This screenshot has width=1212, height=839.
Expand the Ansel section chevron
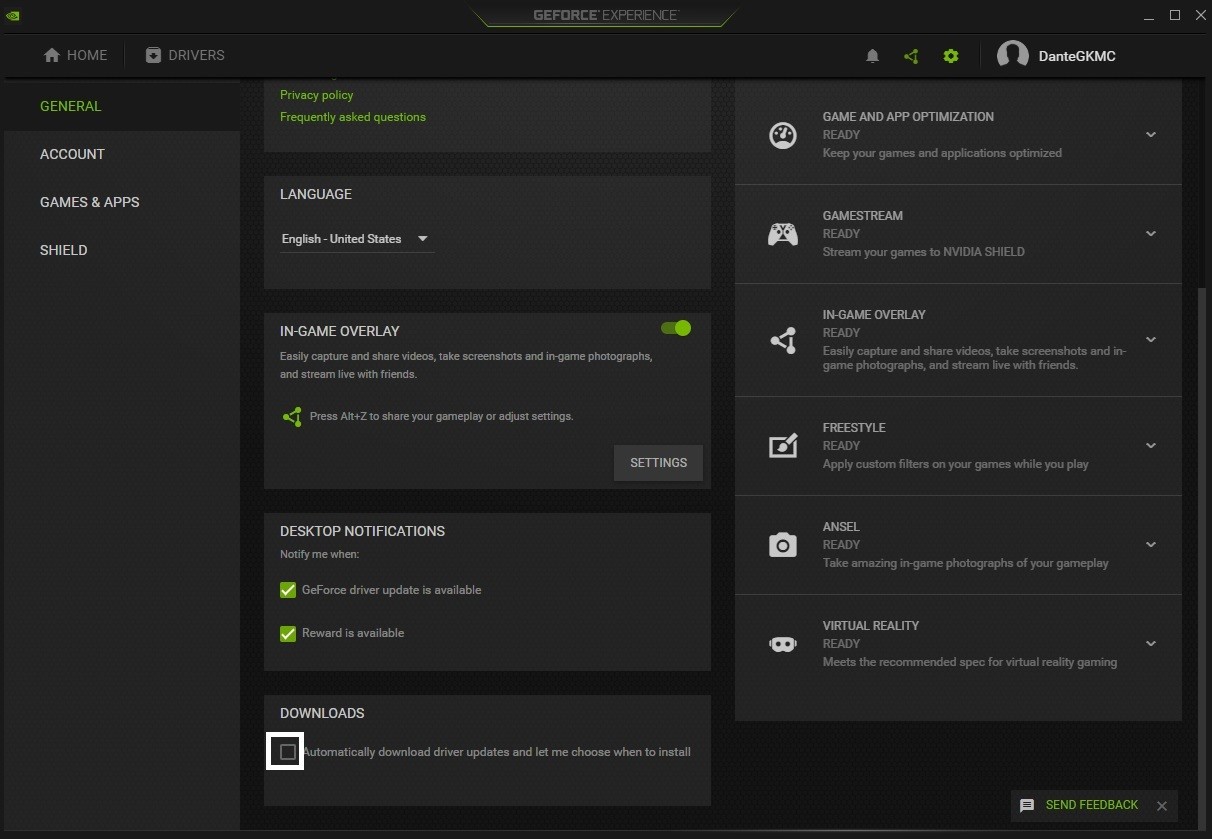point(1151,545)
